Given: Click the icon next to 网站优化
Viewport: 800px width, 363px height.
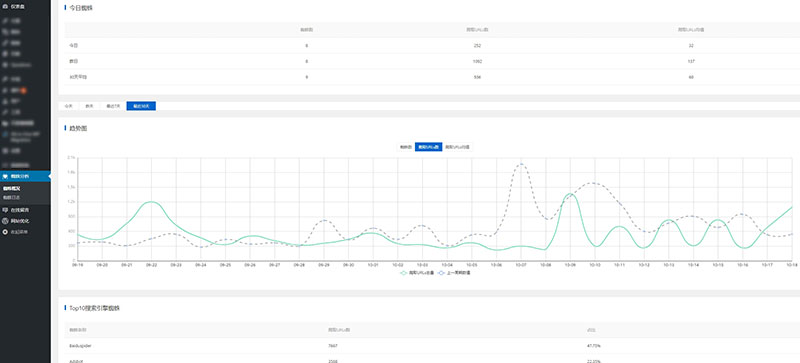Looking at the screenshot, I should [x=5, y=221].
